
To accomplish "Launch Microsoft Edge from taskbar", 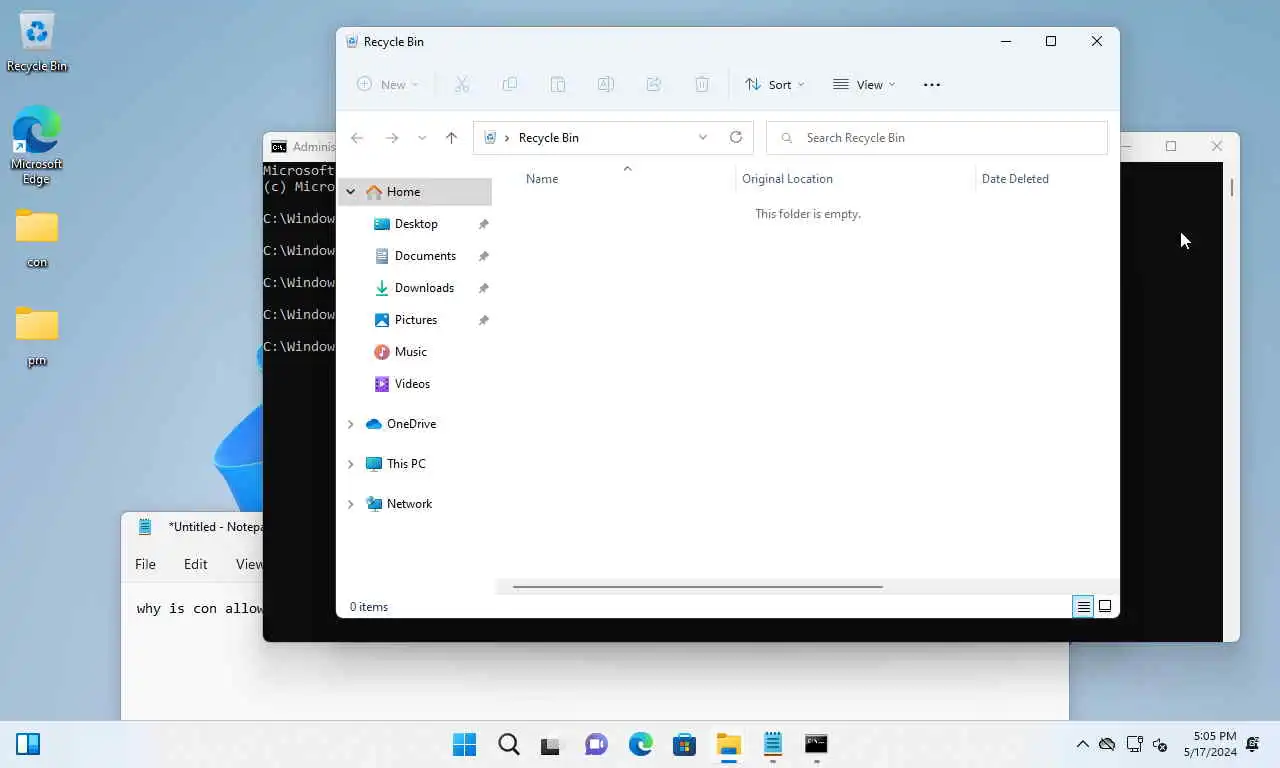I will coord(640,744).
